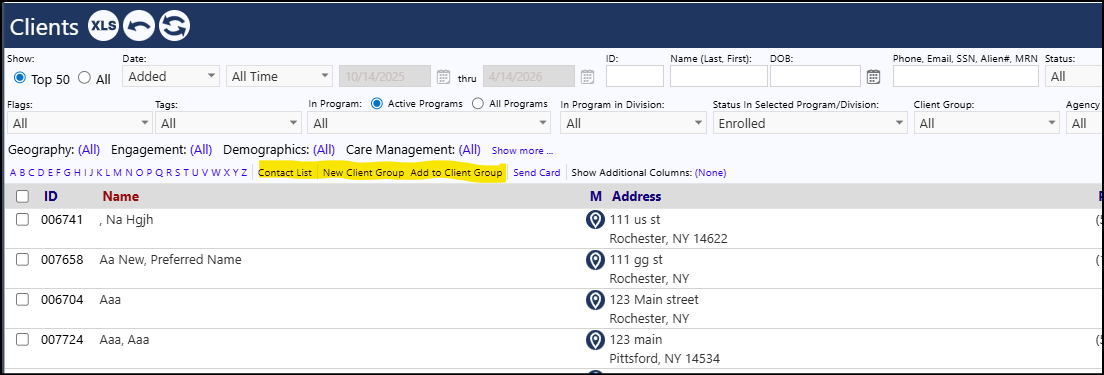This screenshot has height=375, width=1104.
Task: Click the Engagement (All) filter link
Action: click(x=201, y=150)
